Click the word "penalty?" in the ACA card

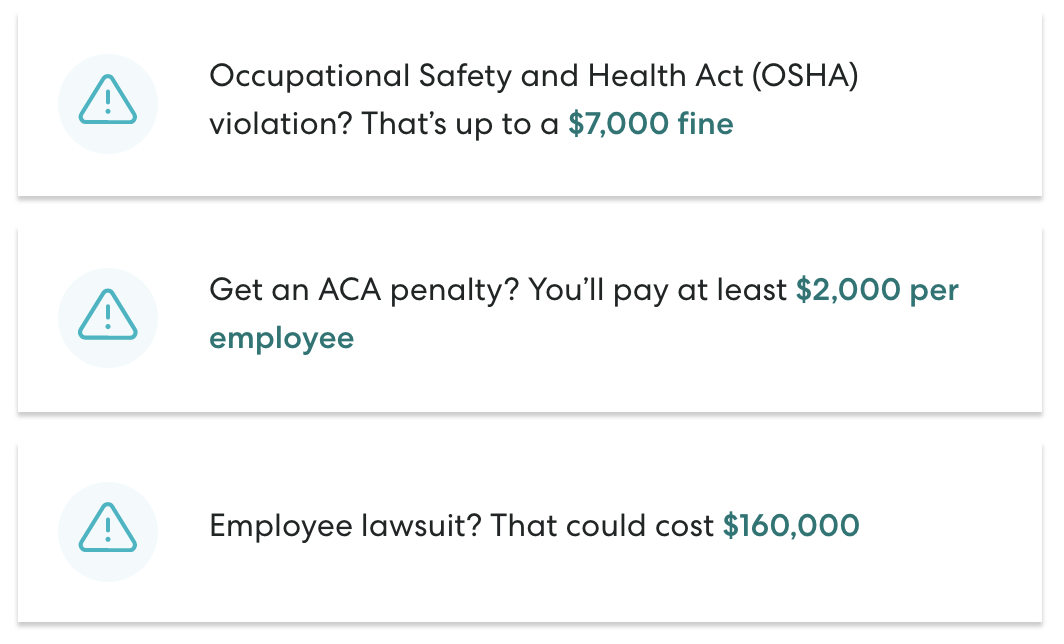455,290
